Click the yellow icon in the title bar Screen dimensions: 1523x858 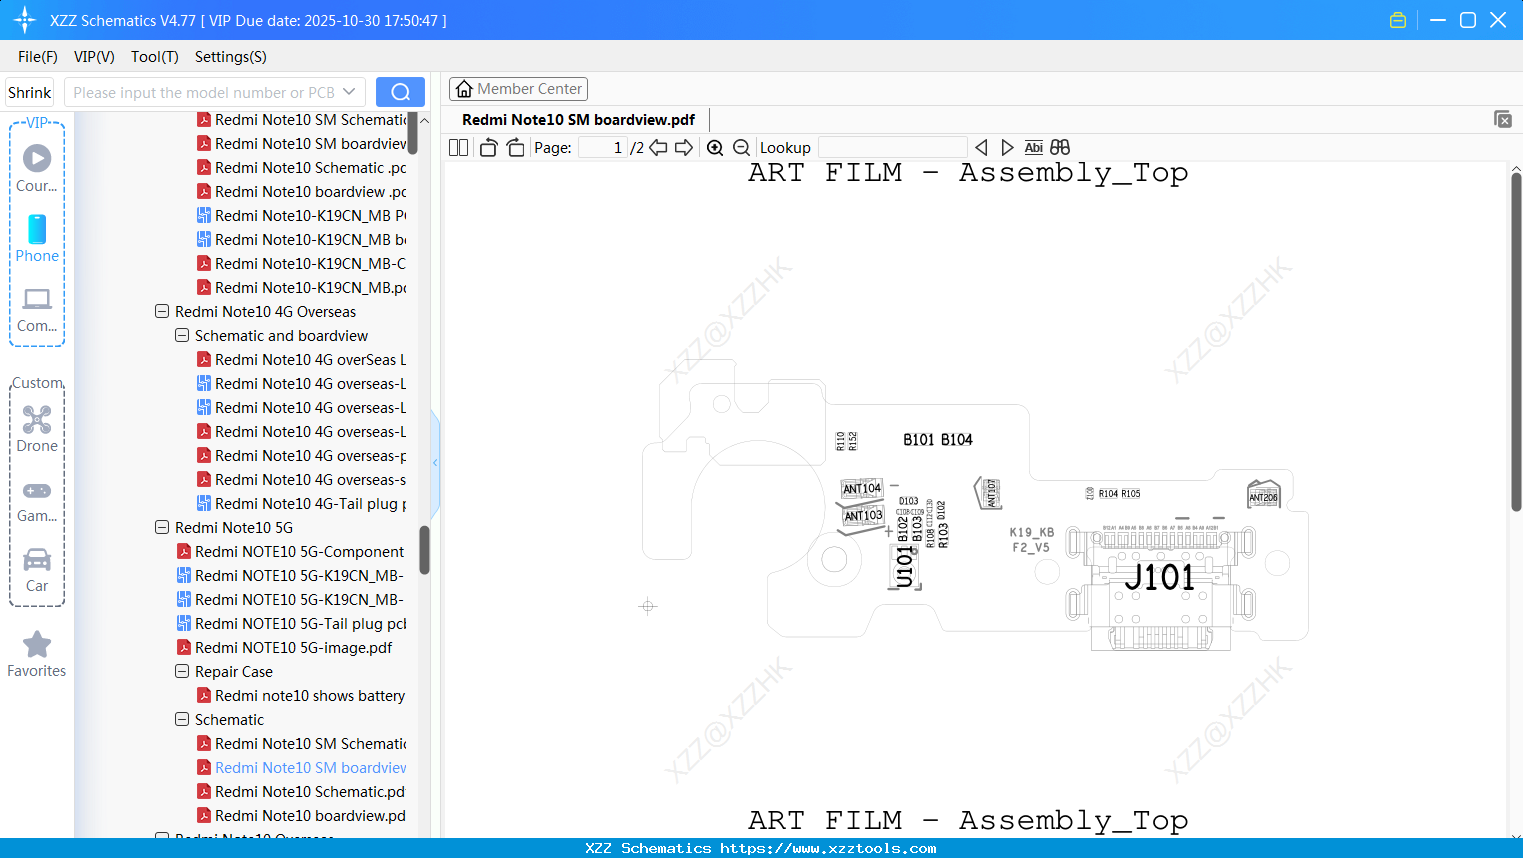1398,20
